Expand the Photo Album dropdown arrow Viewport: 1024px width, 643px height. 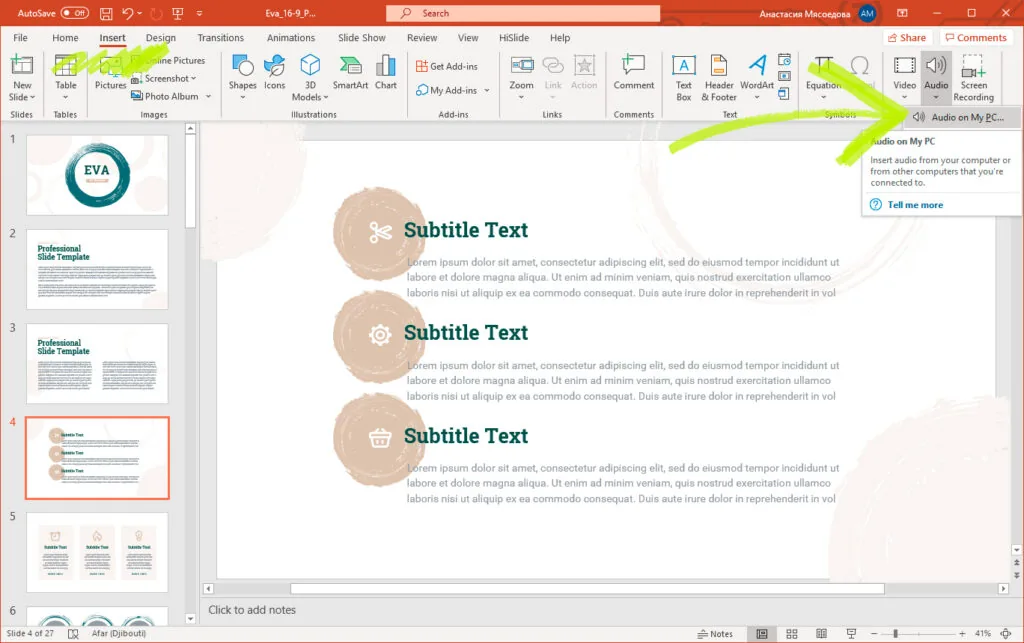coord(208,96)
